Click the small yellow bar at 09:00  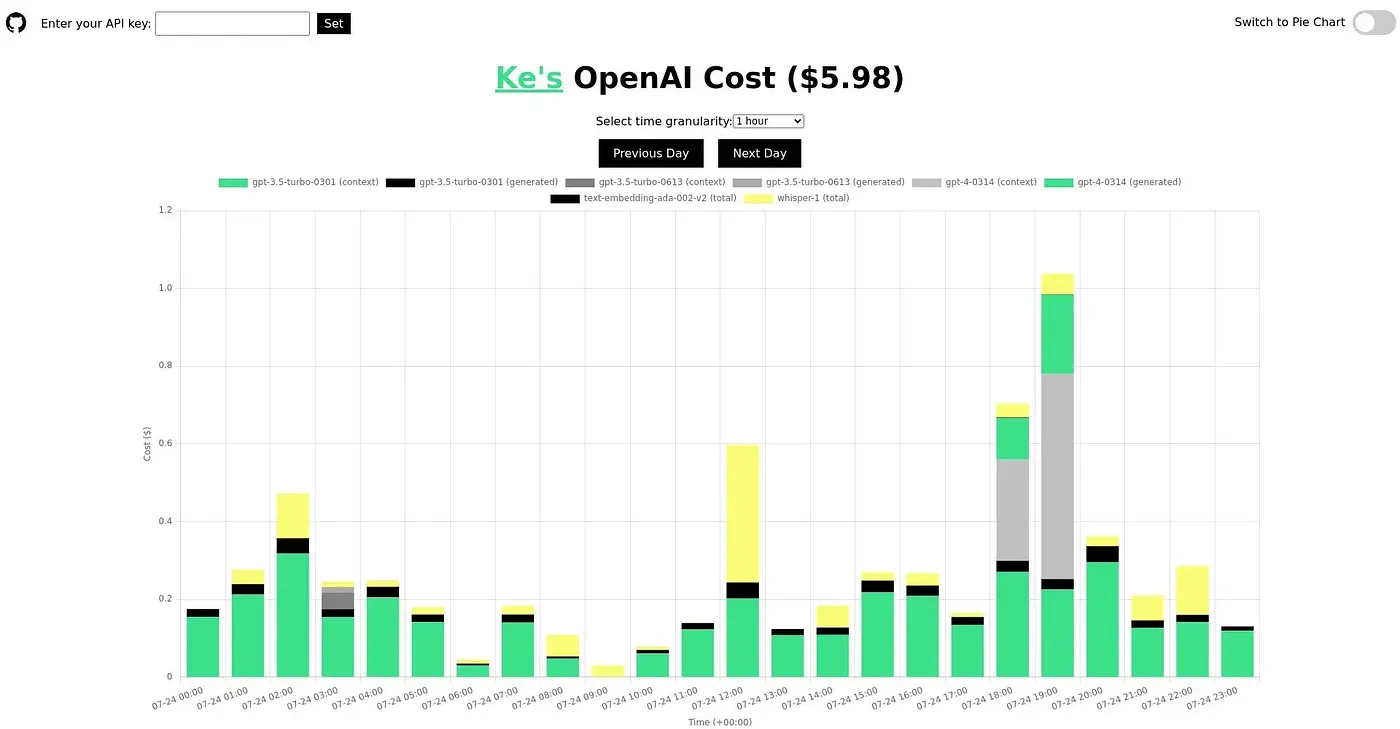click(x=607, y=671)
